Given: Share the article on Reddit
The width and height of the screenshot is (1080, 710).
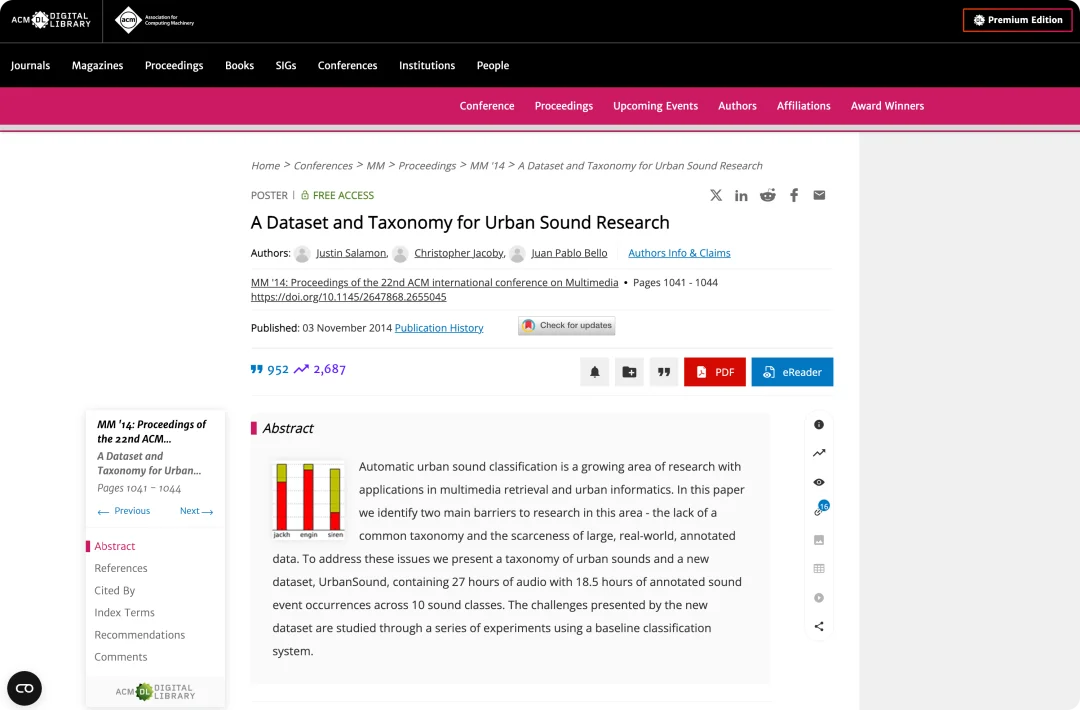Looking at the screenshot, I should coord(767,195).
